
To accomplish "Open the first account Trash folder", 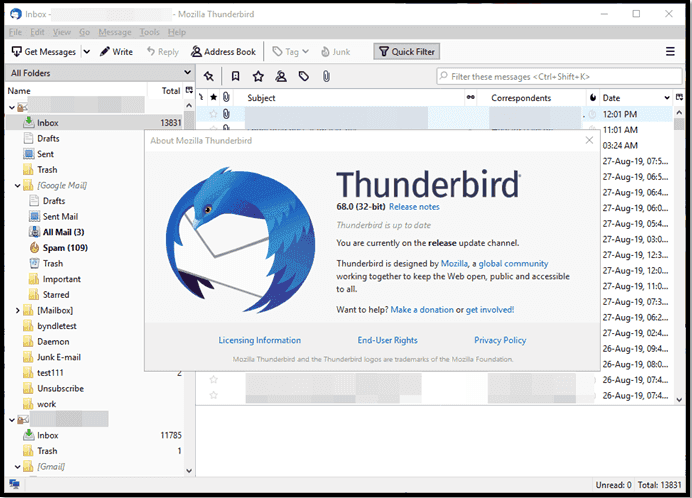I will click(47, 170).
